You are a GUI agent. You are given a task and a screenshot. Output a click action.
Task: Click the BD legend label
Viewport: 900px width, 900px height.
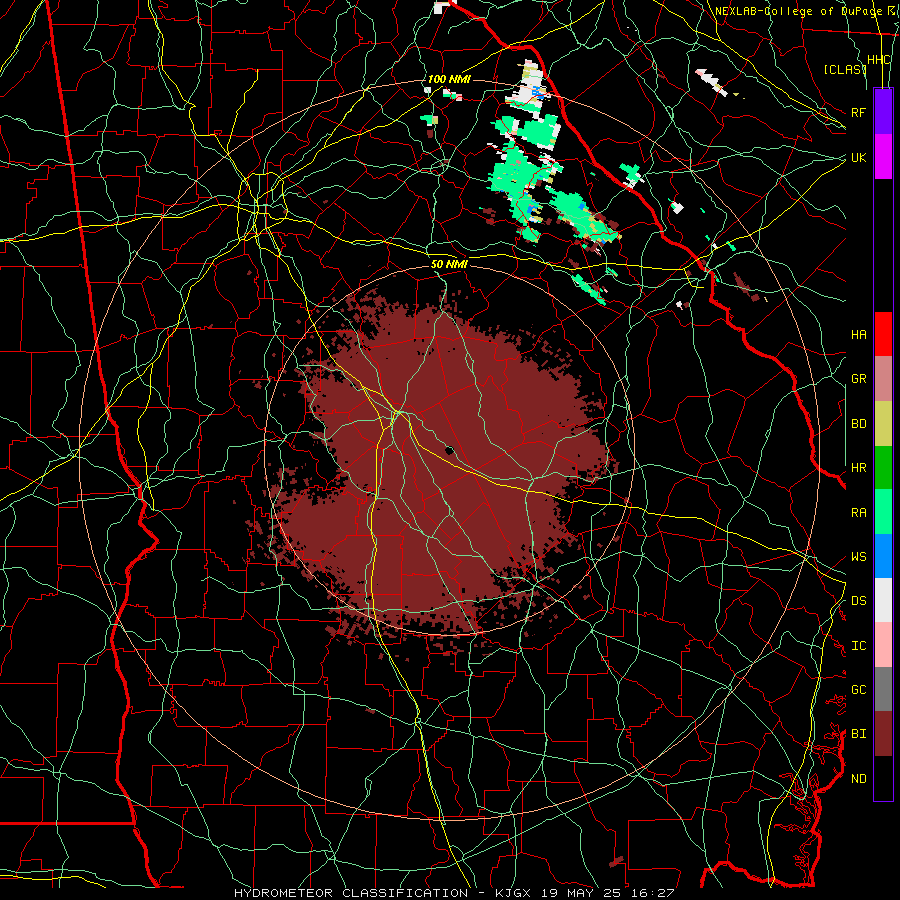pyautogui.click(x=858, y=424)
